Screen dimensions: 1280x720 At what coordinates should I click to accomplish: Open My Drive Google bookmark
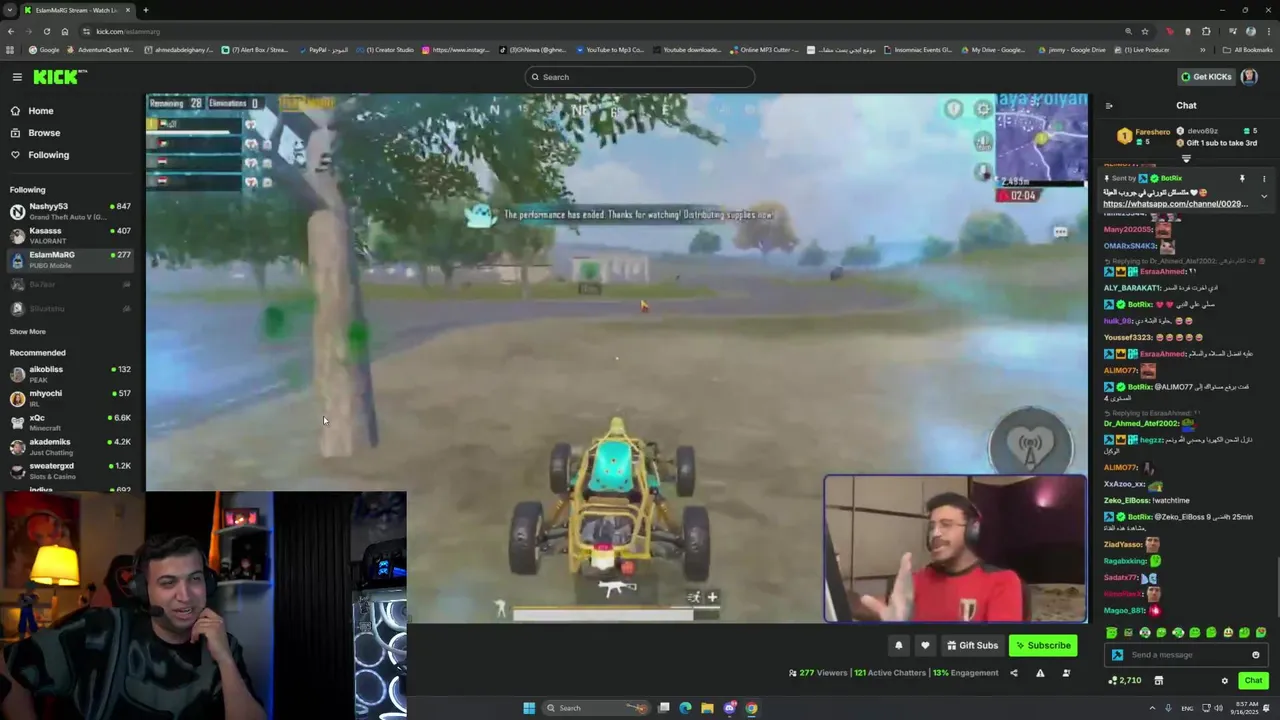pos(992,50)
